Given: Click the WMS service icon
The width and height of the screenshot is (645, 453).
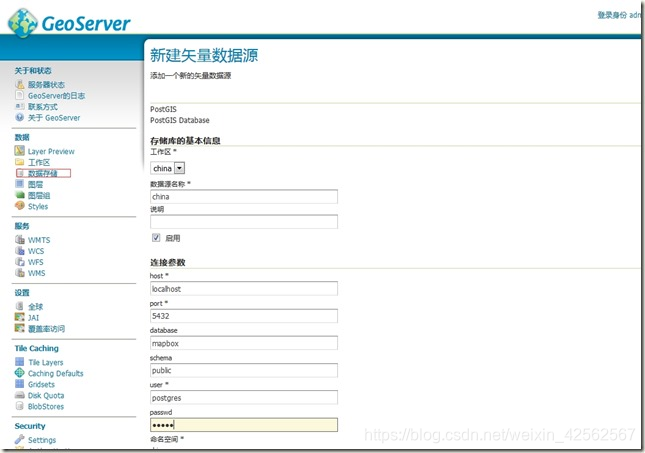Looking at the screenshot, I should pyautogui.click(x=19, y=272).
